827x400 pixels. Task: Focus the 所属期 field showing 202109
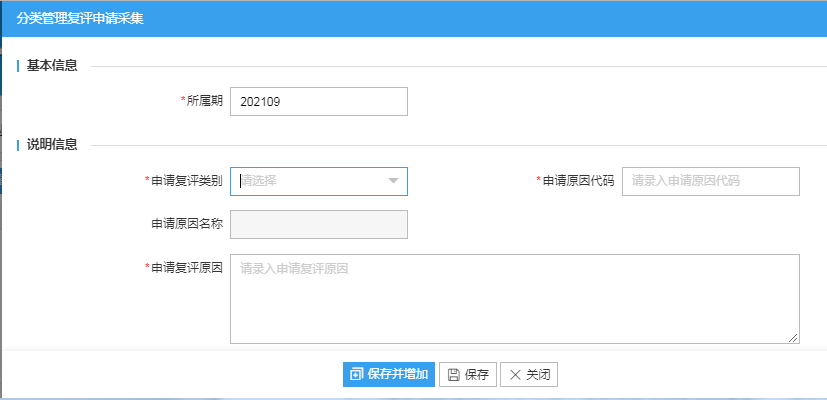(x=319, y=101)
